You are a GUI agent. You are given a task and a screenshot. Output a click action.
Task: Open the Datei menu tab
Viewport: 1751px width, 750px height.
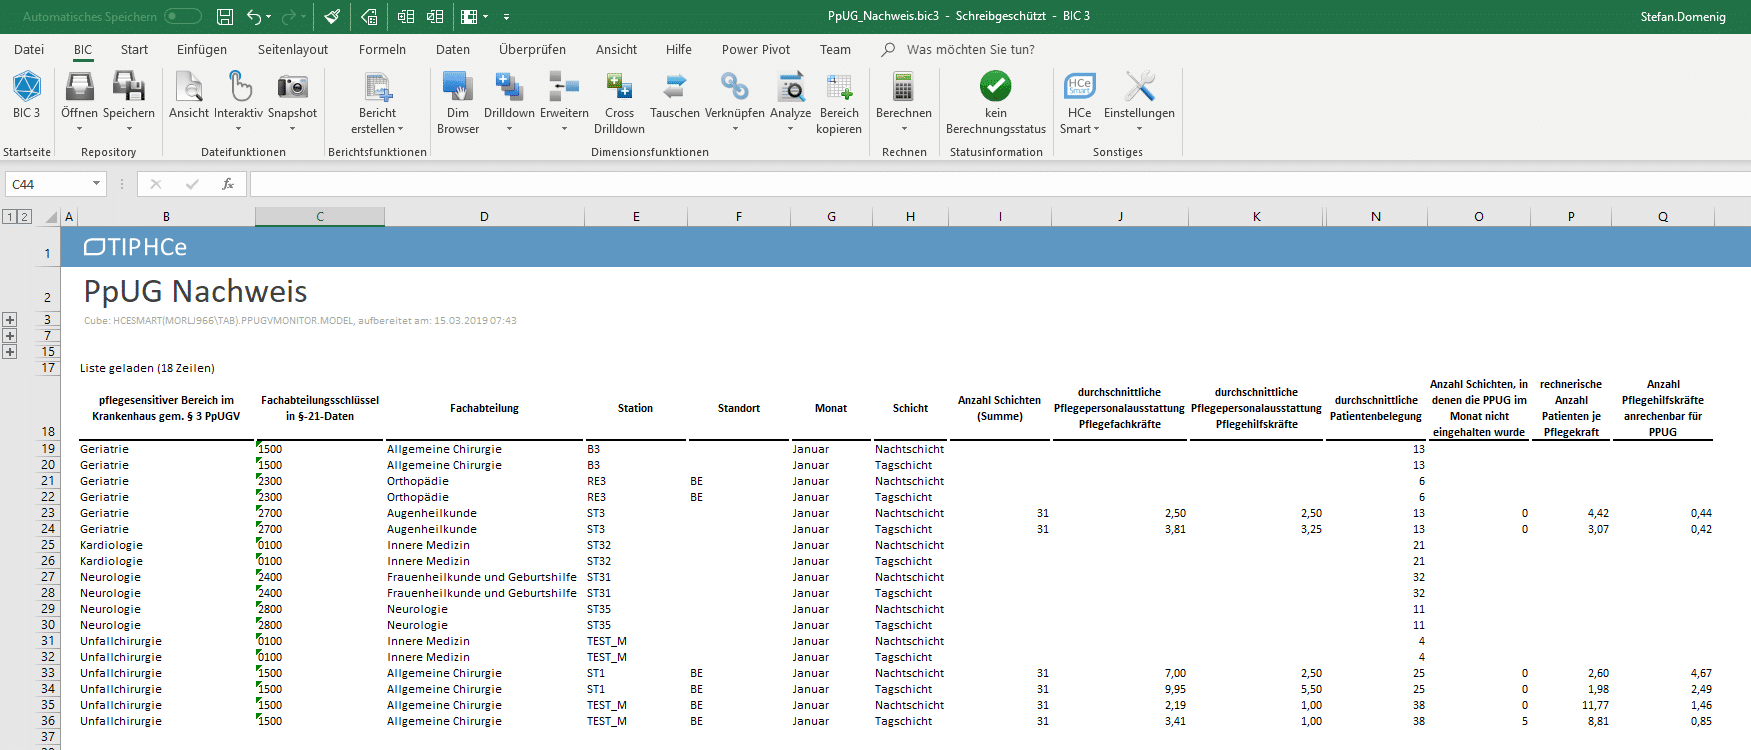[29, 49]
